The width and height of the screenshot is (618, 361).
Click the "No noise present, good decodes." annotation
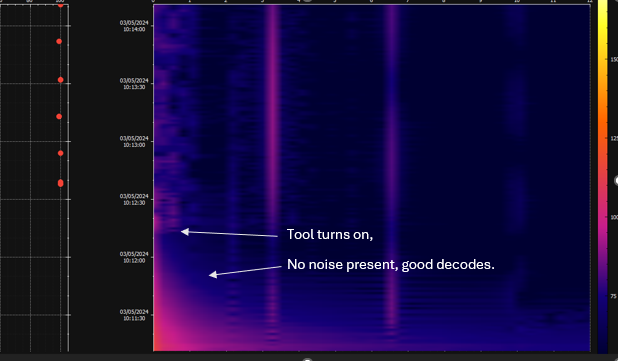[x=391, y=264]
